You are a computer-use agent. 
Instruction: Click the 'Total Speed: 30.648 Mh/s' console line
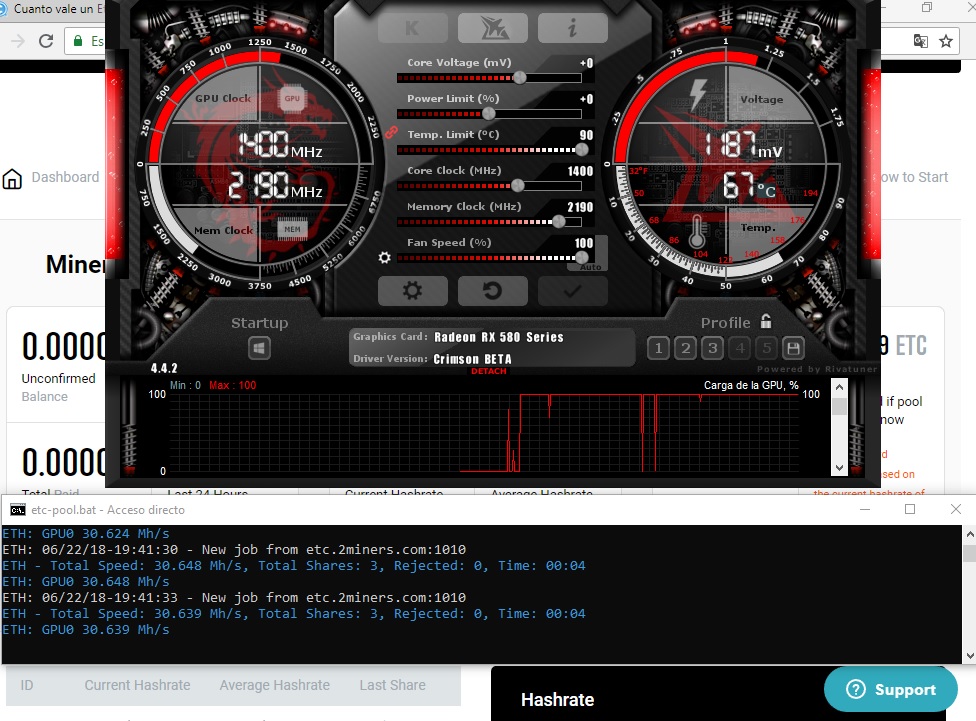(294, 566)
